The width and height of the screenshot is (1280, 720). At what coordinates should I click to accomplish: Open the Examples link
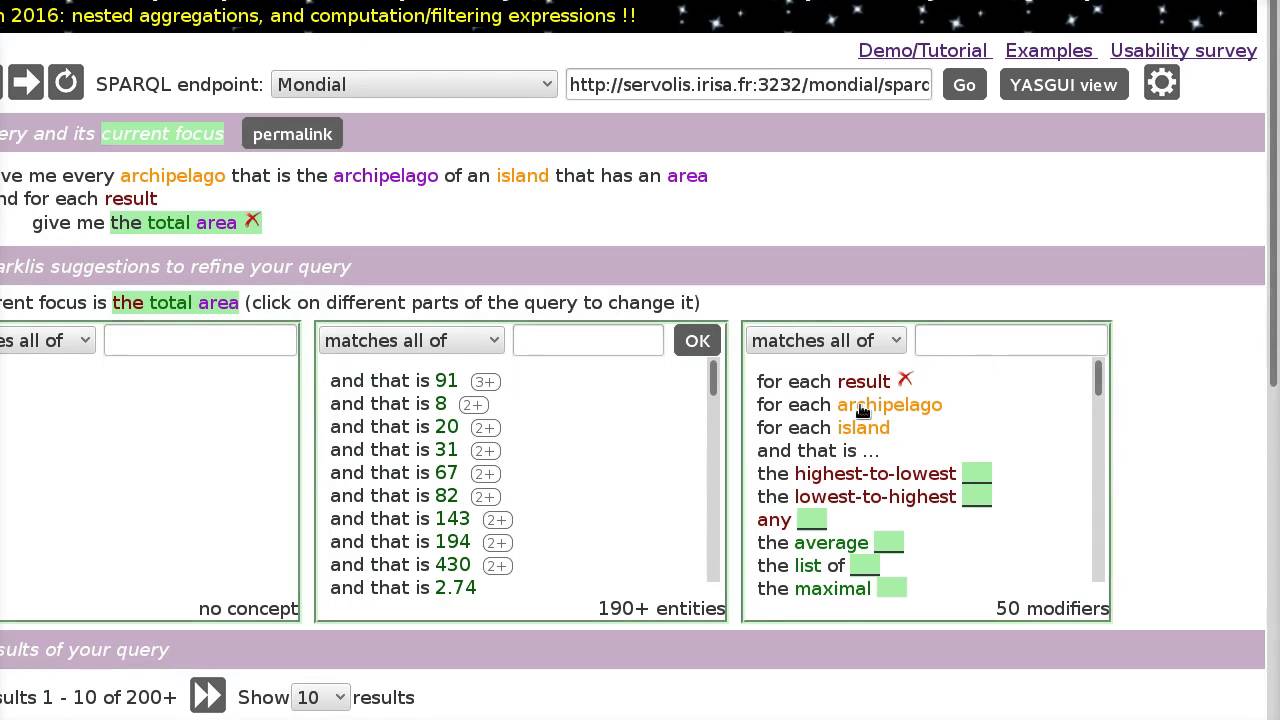click(1051, 50)
